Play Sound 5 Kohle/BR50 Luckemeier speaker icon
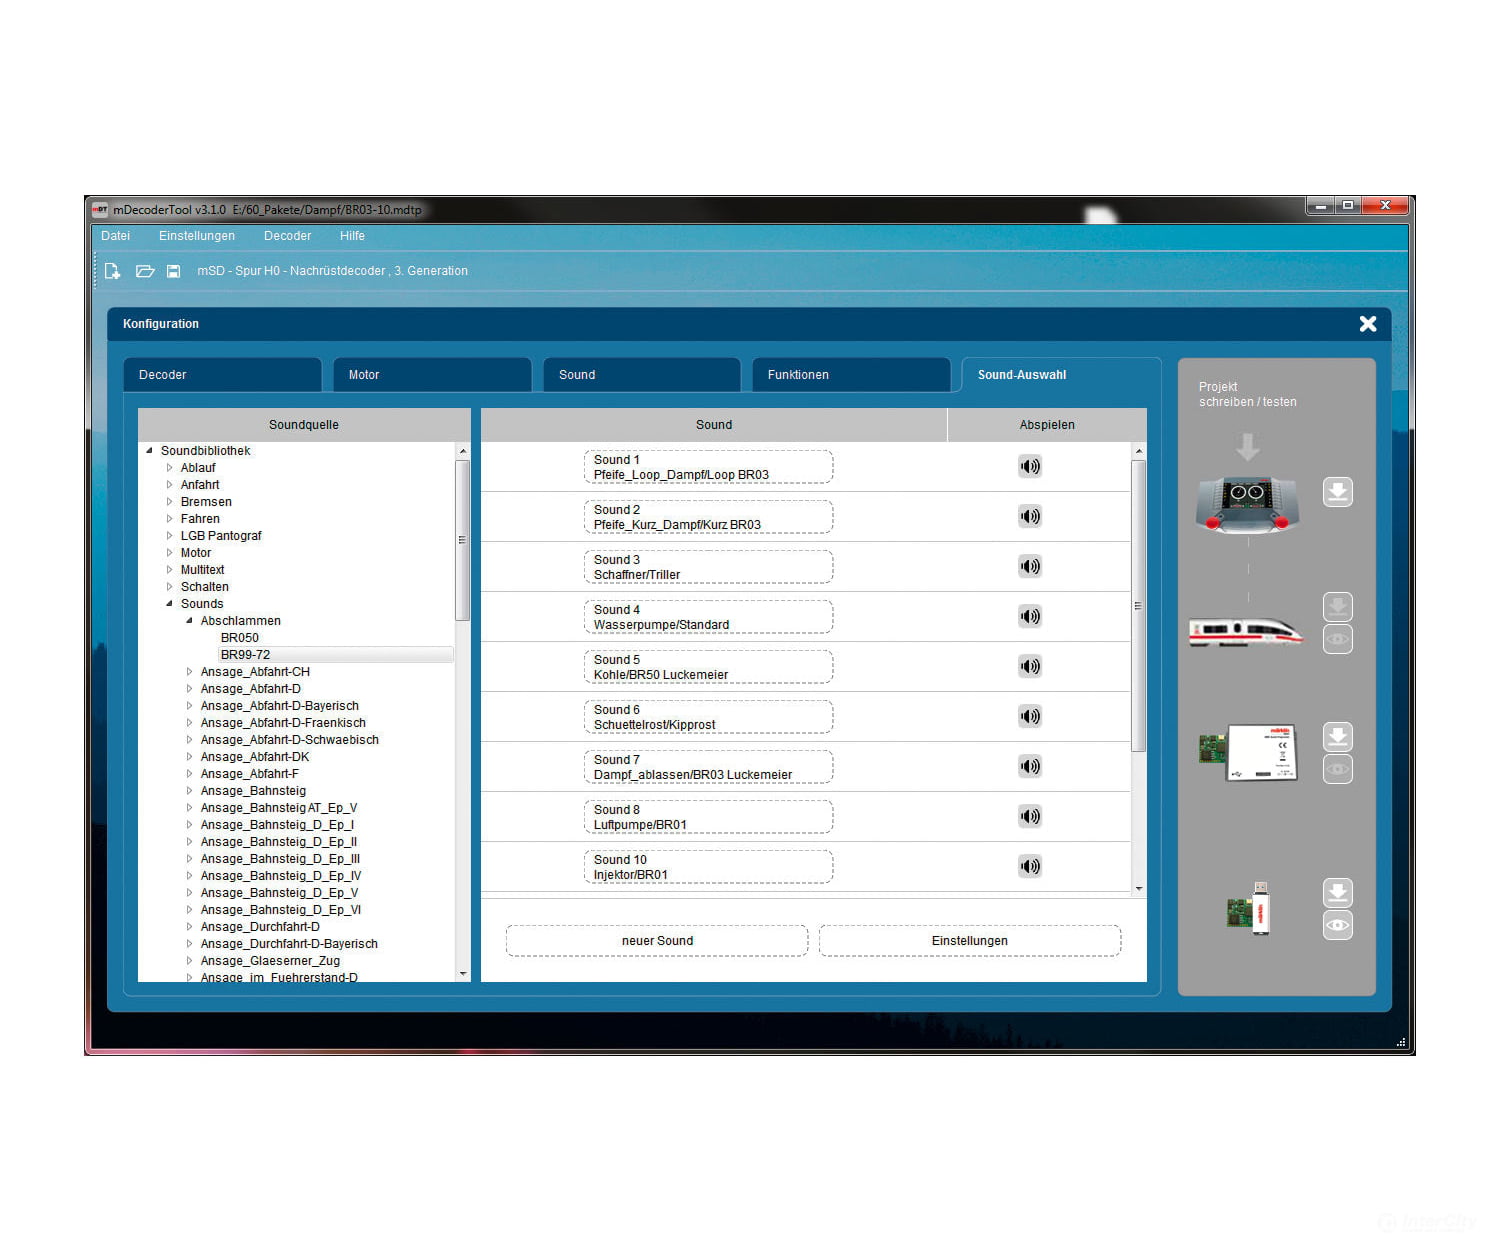Image resolution: width=1500 pixels, height=1250 pixels. pos(1030,666)
